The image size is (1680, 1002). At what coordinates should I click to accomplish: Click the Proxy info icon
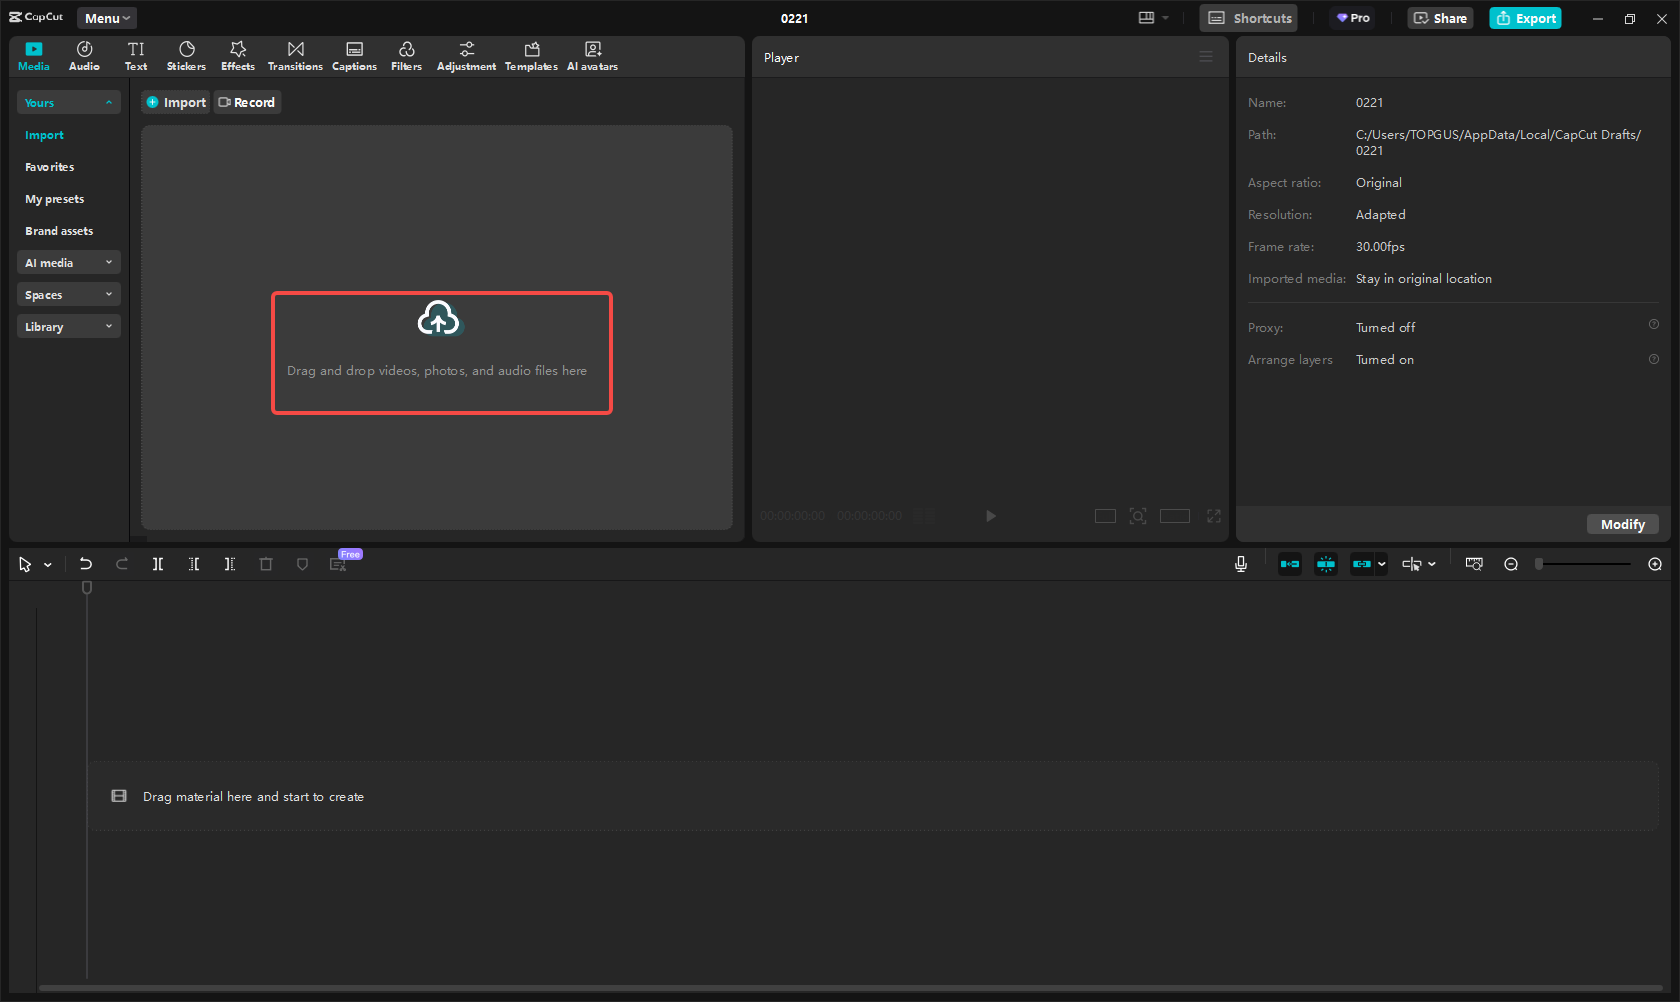1654,324
